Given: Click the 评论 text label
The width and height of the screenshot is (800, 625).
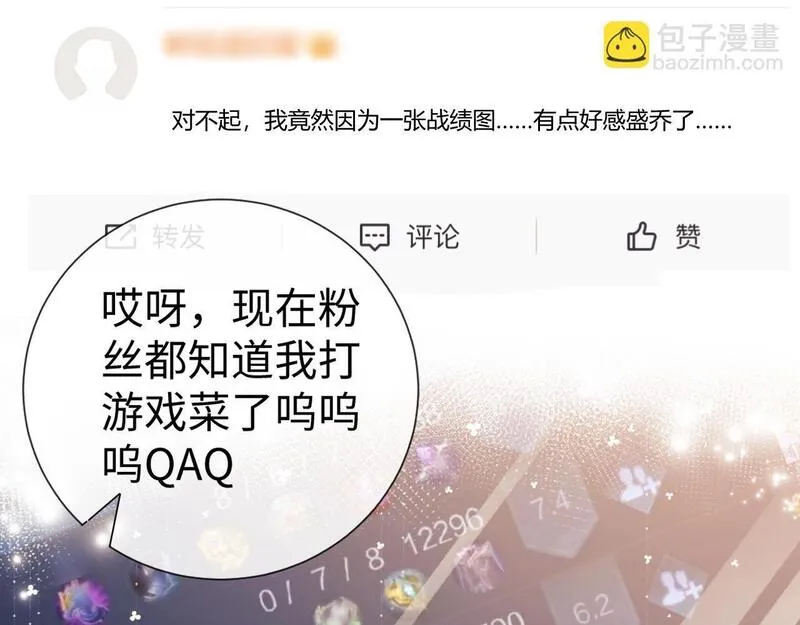Looking at the screenshot, I should click(433, 236).
